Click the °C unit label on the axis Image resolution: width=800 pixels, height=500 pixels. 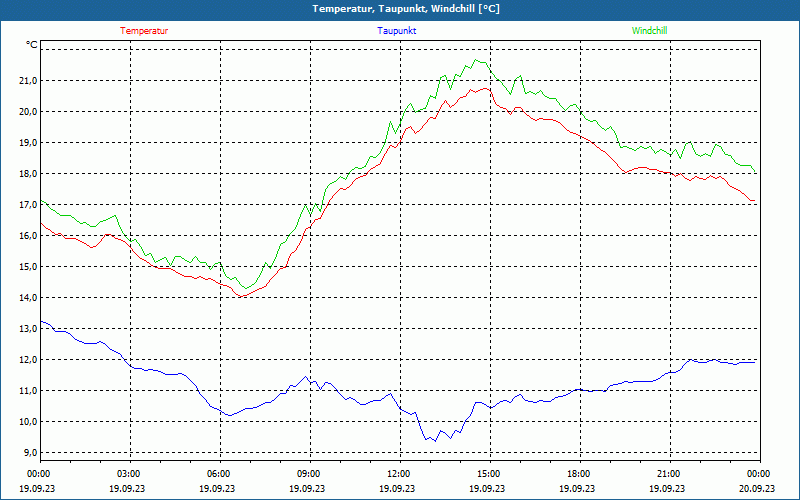32,45
